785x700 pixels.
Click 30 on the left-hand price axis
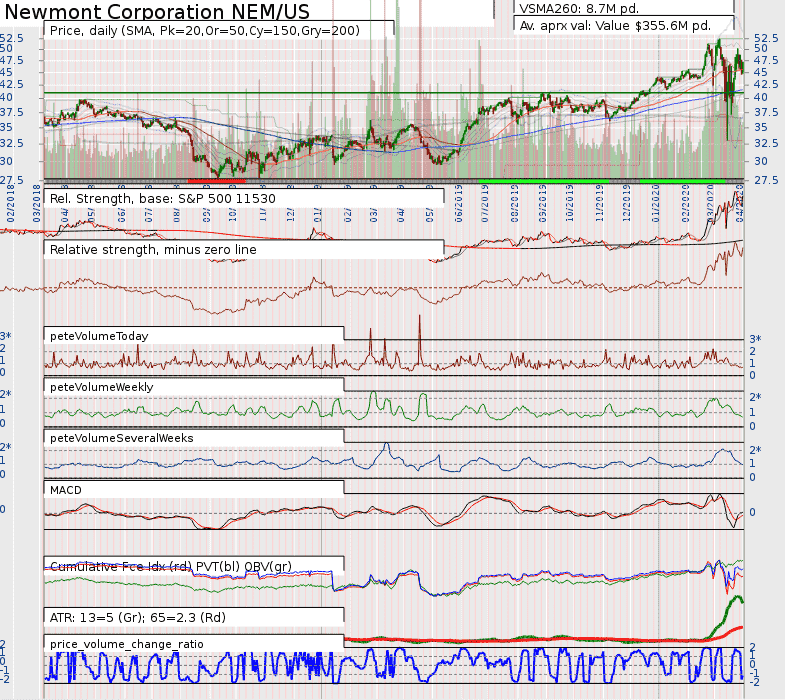(7, 161)
